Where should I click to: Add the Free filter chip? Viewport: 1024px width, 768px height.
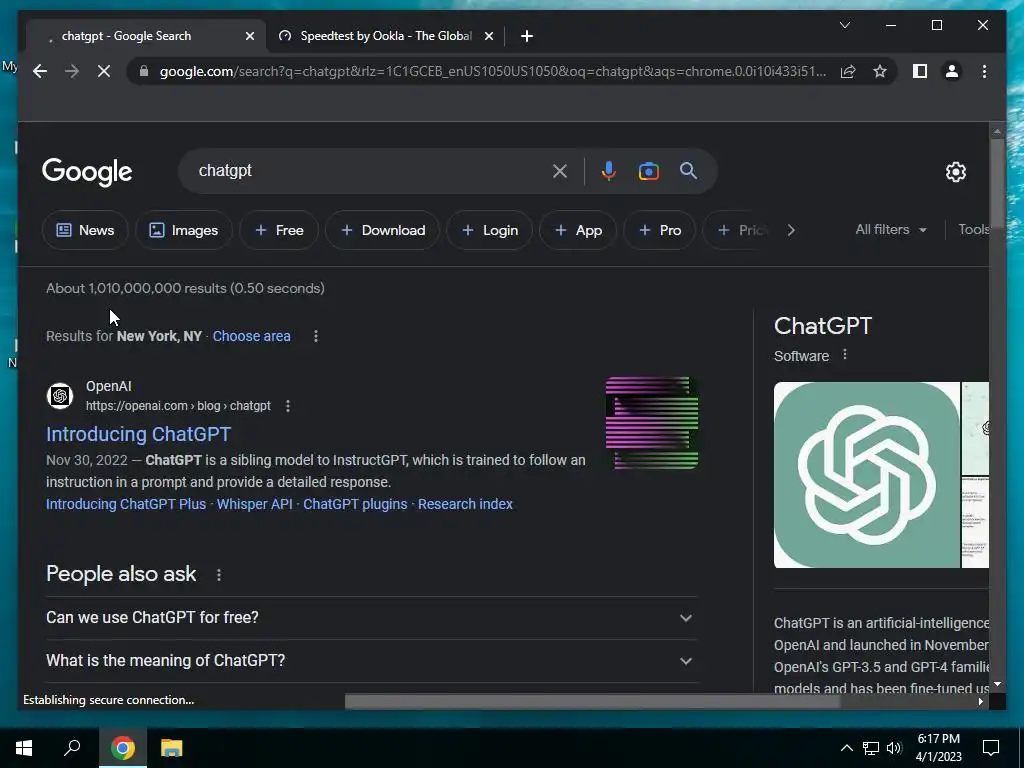(x=279, y=230)
